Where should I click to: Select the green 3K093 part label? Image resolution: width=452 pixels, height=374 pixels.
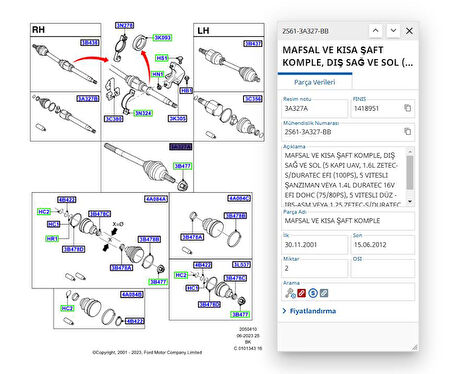[162, 38]
